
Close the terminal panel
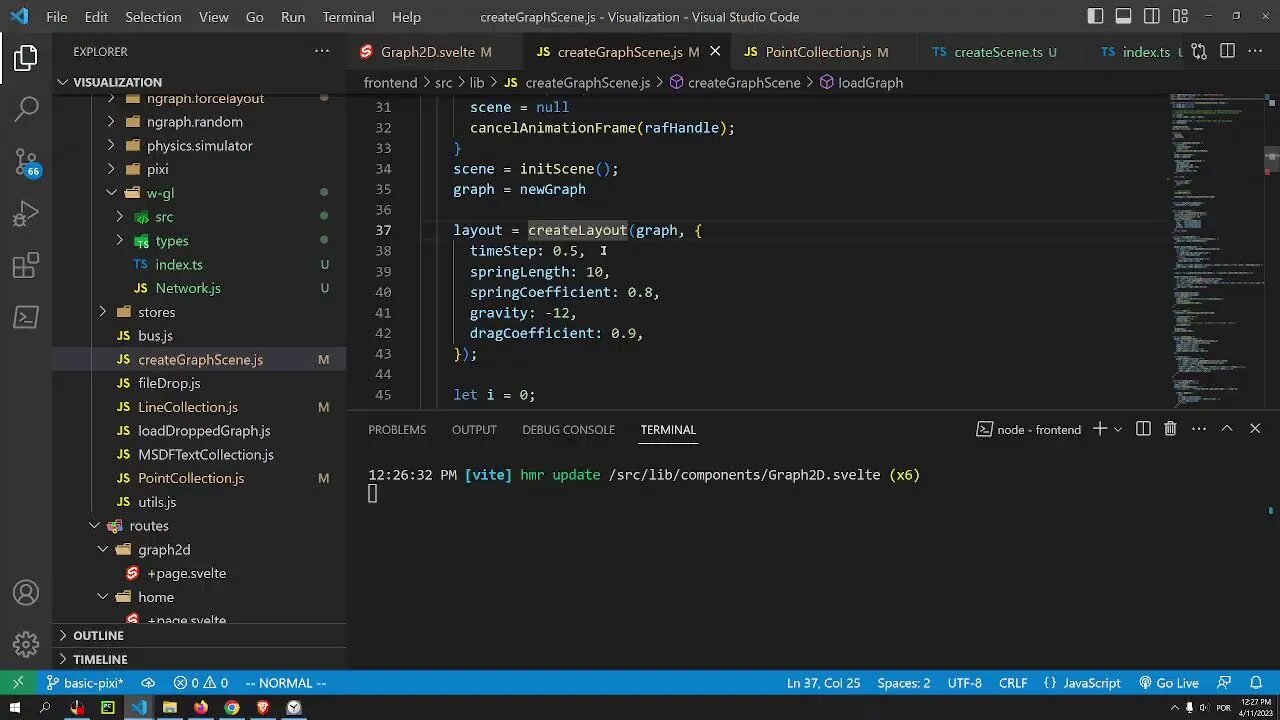click(1255, 429)
